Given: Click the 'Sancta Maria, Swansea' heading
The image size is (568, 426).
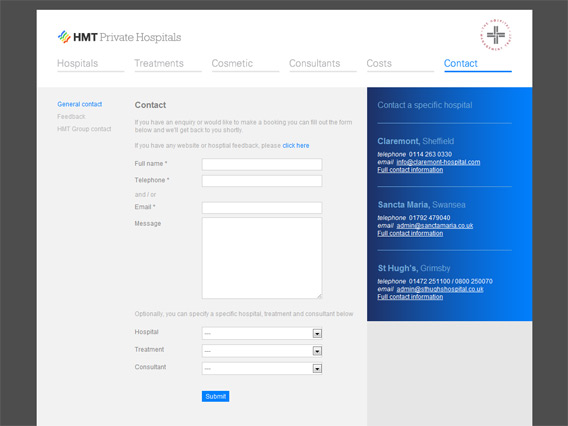Looking at the screenshot, I should tap(422, 205).
